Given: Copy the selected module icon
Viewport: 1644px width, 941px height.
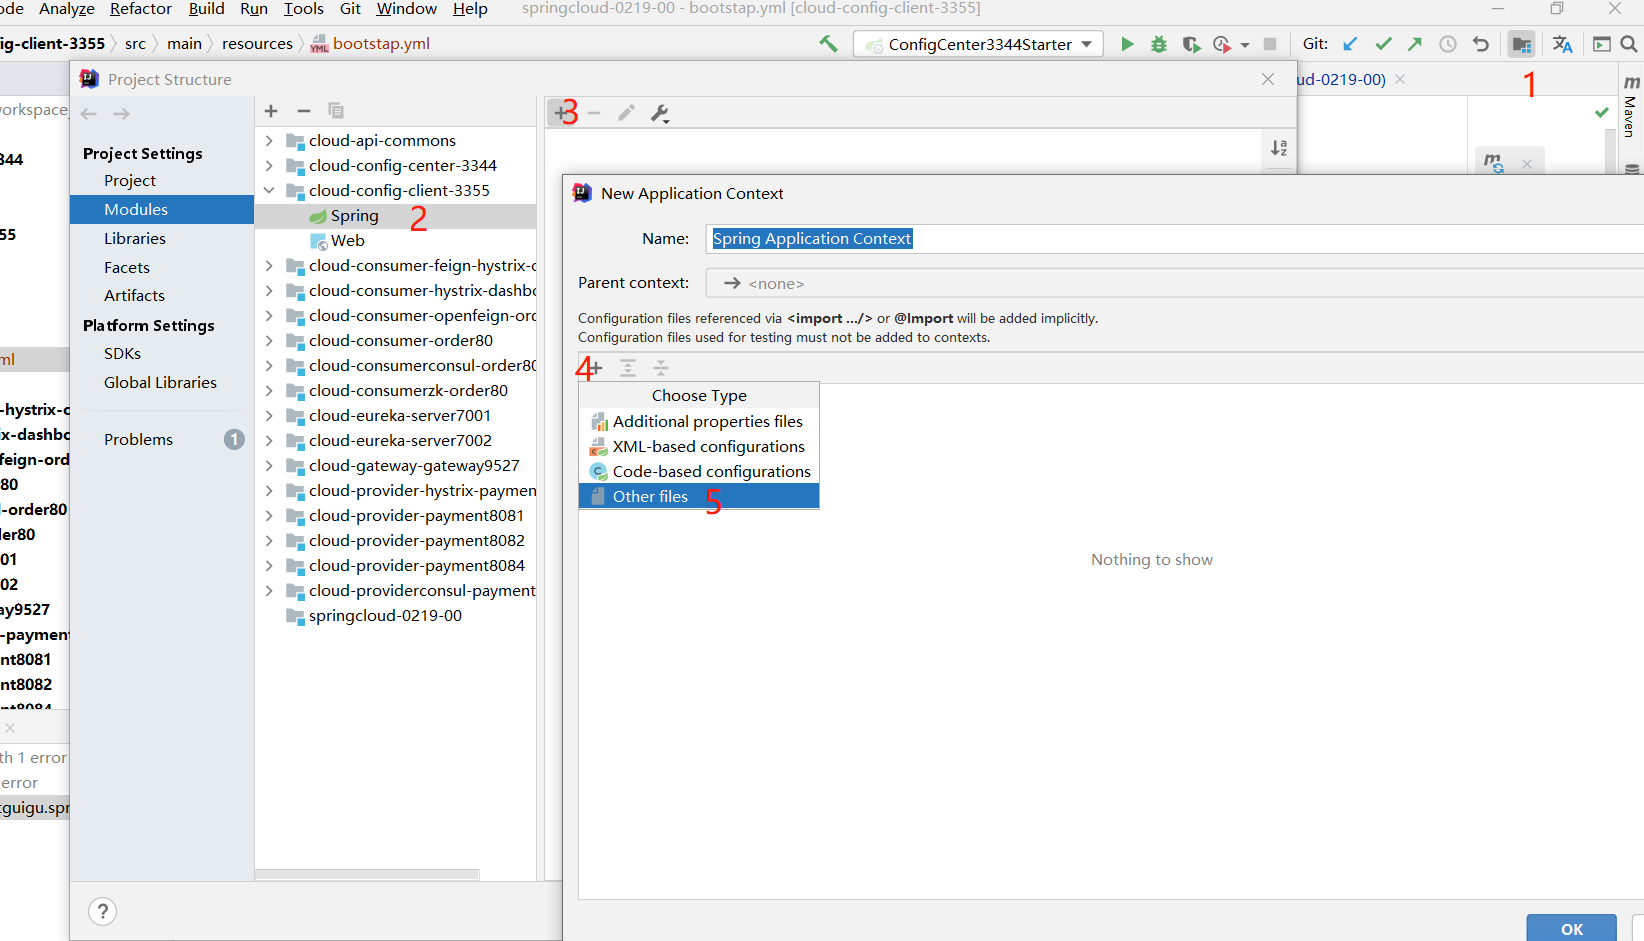Looking at the screenshot, I should pyautogui.click(x=336, y=111).
